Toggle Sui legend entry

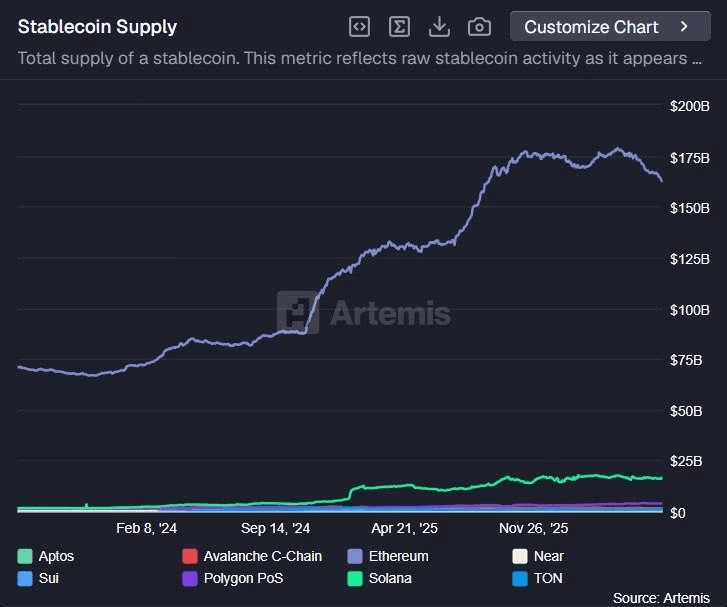pyautogui.click(x=38, y=578)
